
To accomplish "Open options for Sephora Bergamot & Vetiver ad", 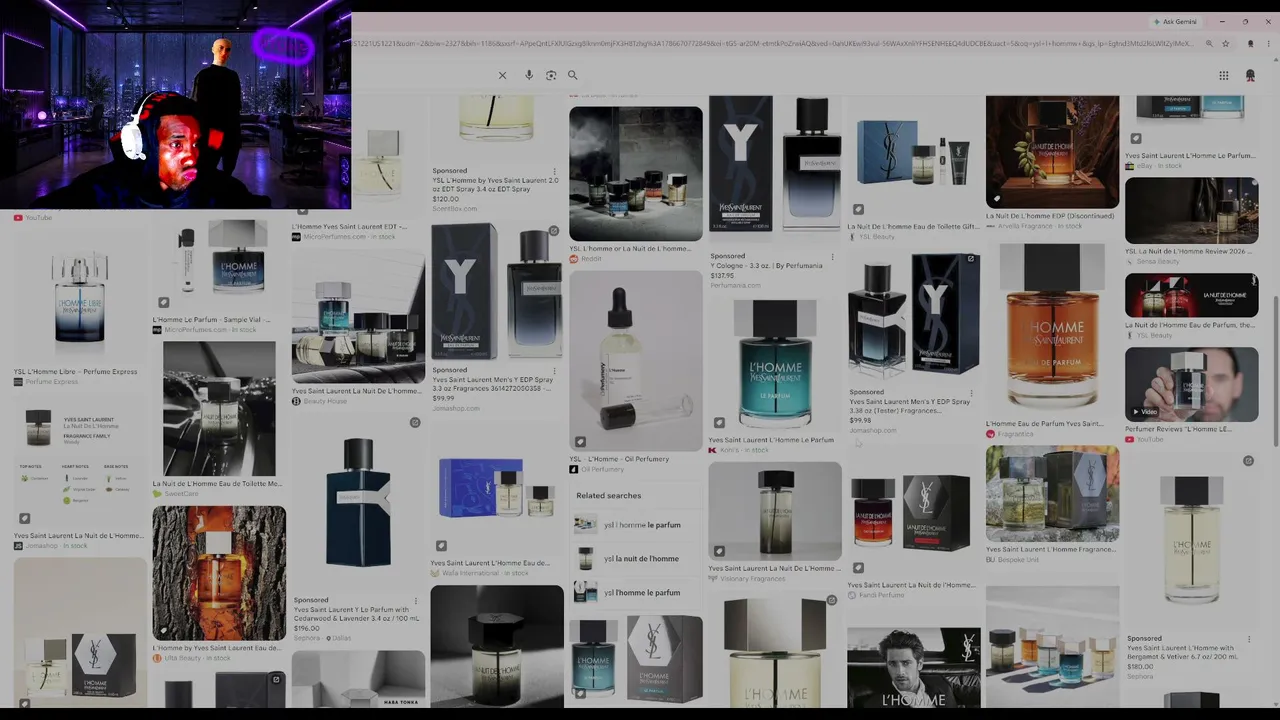I will tap(1249, 638).
